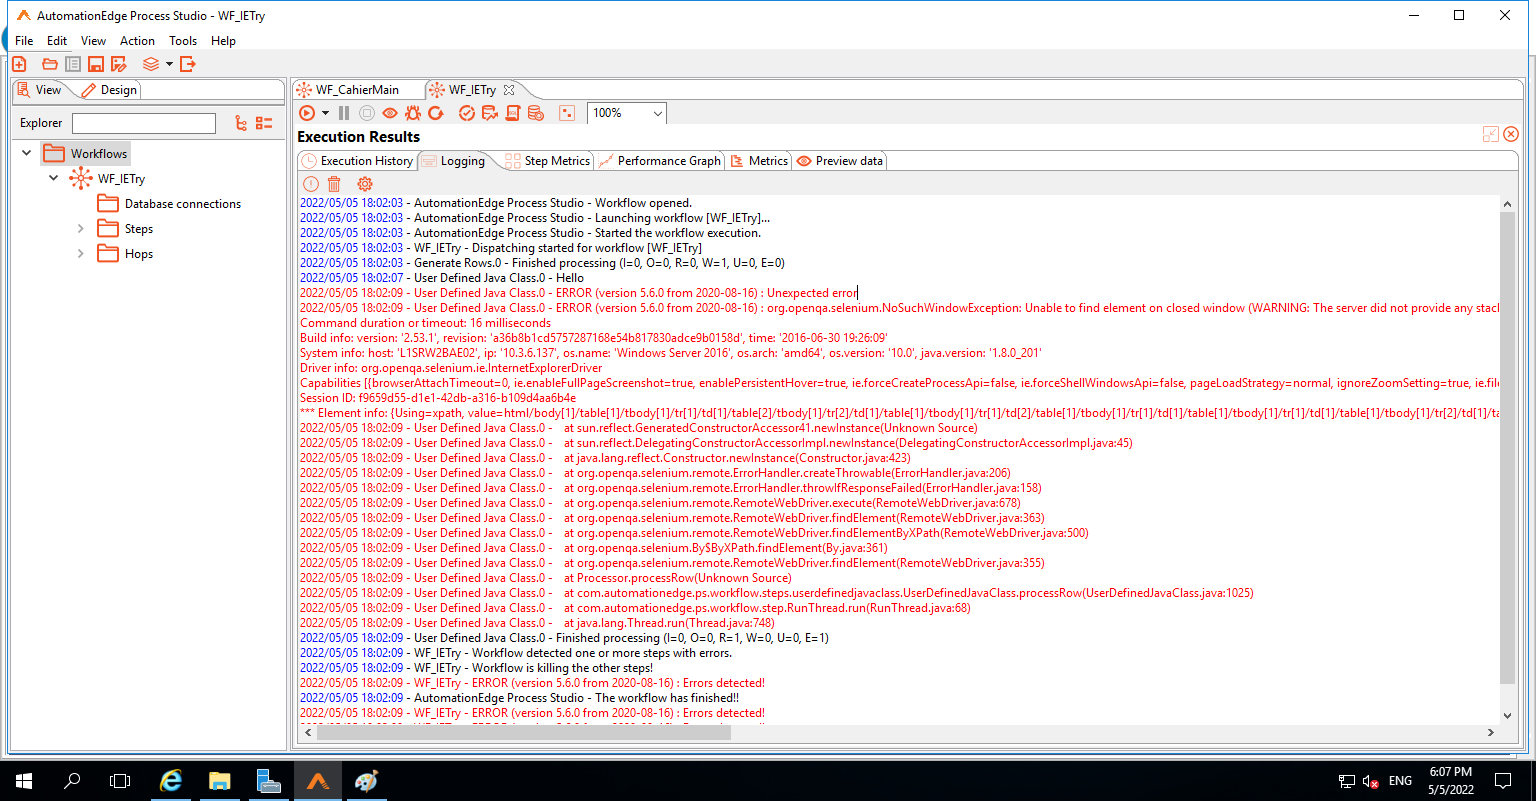Clear the log with trash icon
The width and height of the screenshot is (1536, 801).
(334, 184)
